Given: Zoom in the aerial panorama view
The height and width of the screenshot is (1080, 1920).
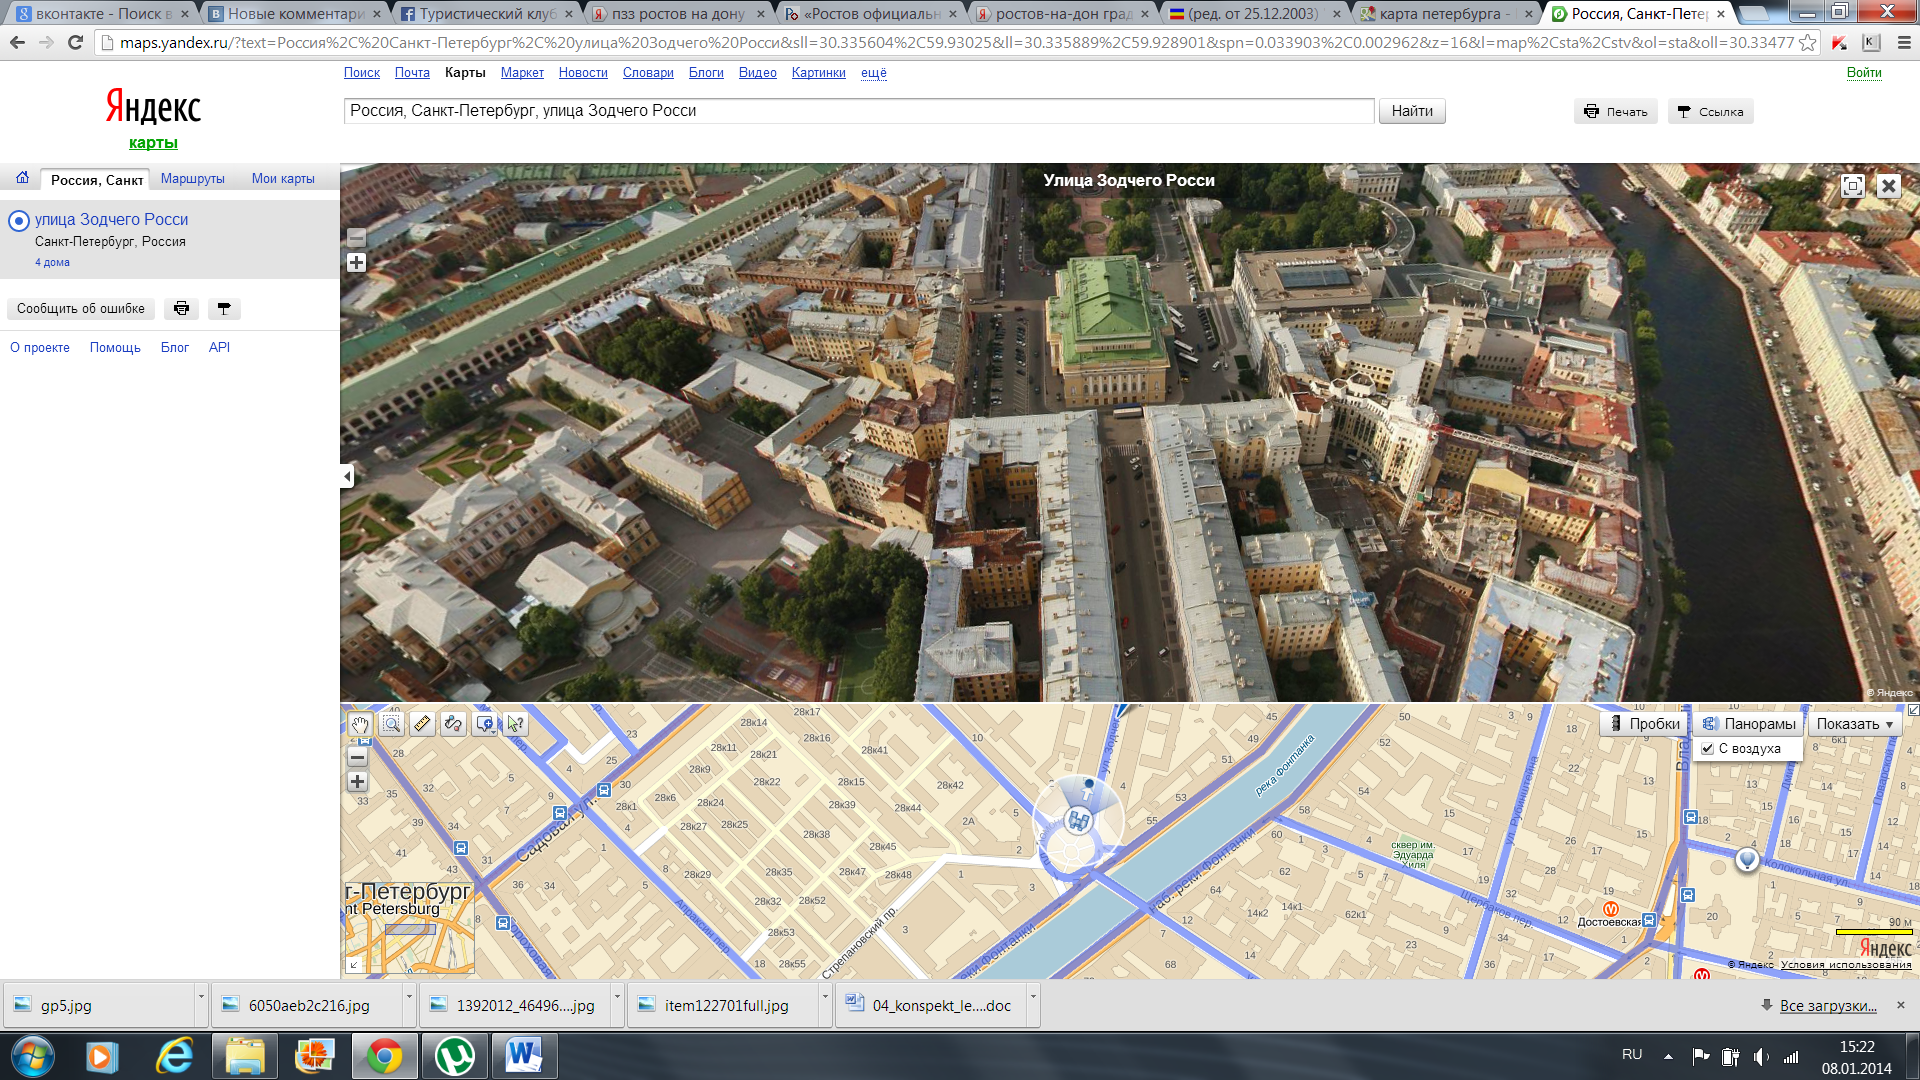Looking at the screenshot, I should click(x=356, y=263).
